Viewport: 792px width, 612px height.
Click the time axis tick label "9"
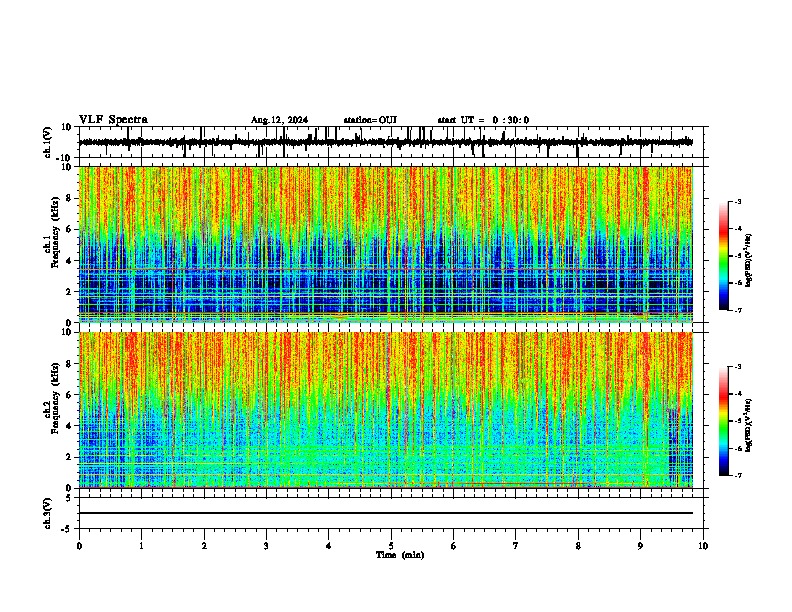coord(640,546)
